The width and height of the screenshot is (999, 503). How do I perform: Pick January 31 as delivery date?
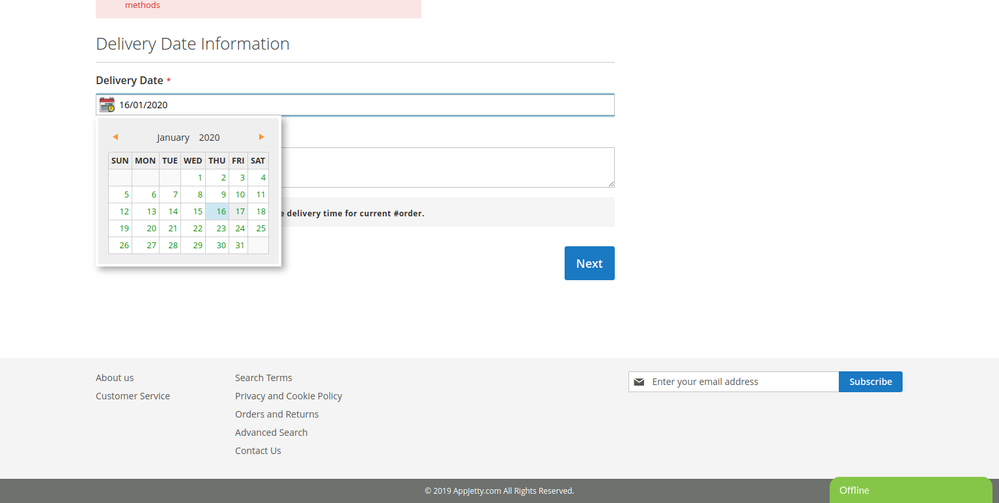click(x=239, y=245)
